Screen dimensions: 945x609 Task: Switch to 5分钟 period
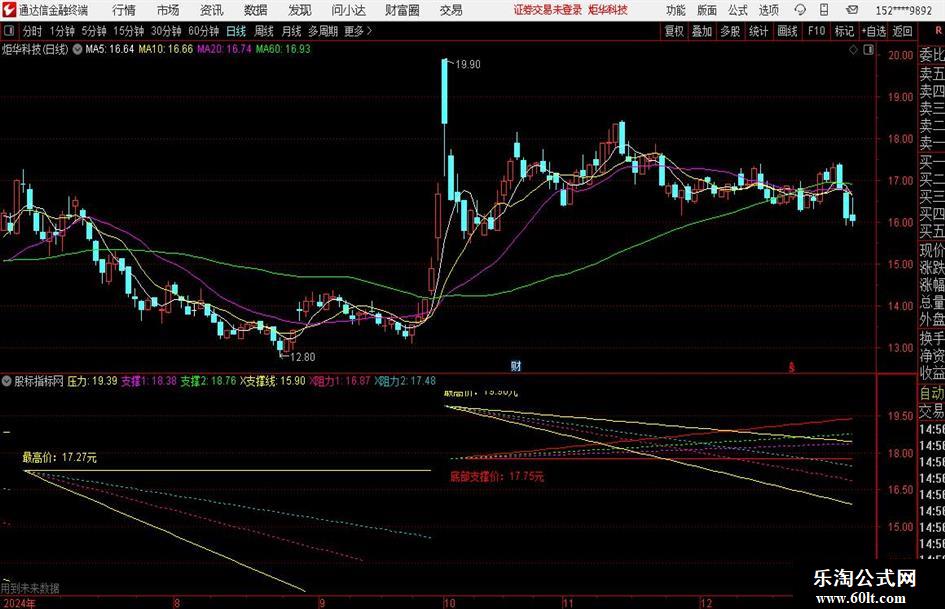(93, 31)
